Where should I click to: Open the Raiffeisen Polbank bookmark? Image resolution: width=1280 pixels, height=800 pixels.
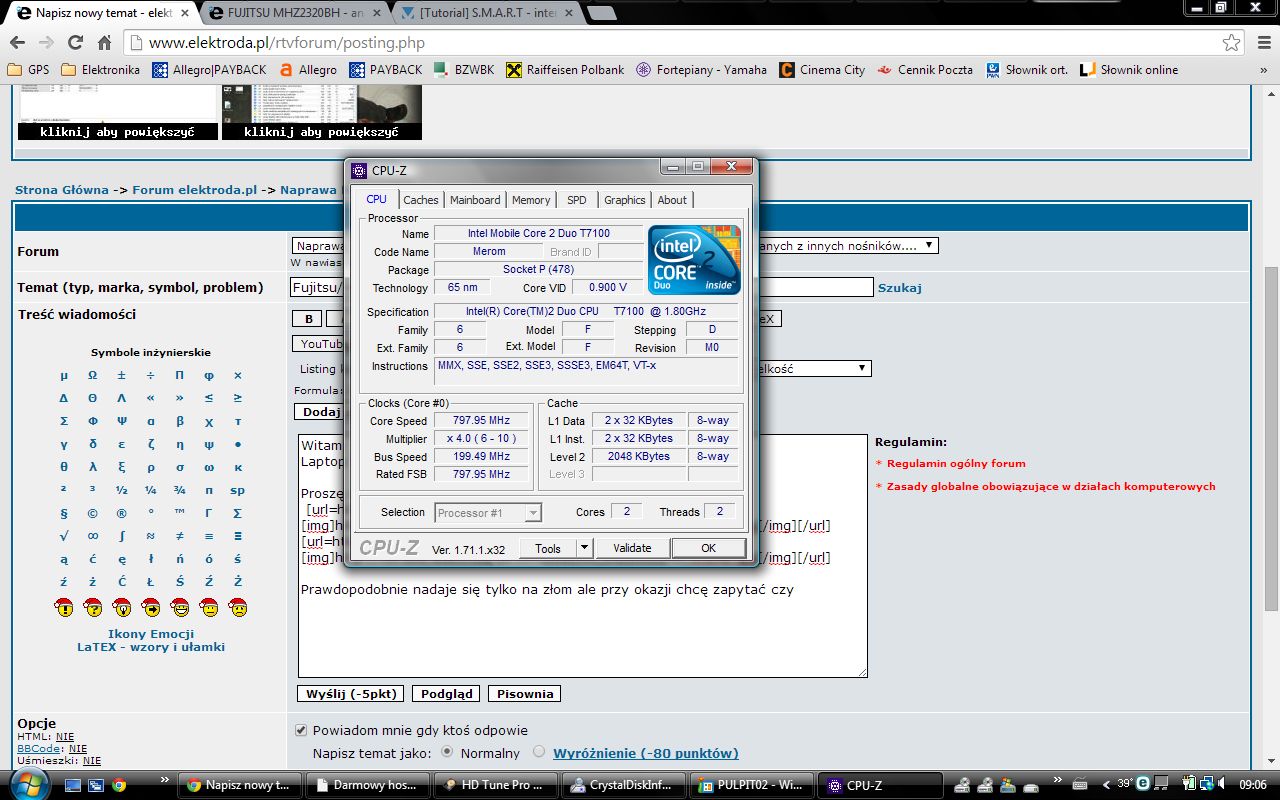point(564,70)
